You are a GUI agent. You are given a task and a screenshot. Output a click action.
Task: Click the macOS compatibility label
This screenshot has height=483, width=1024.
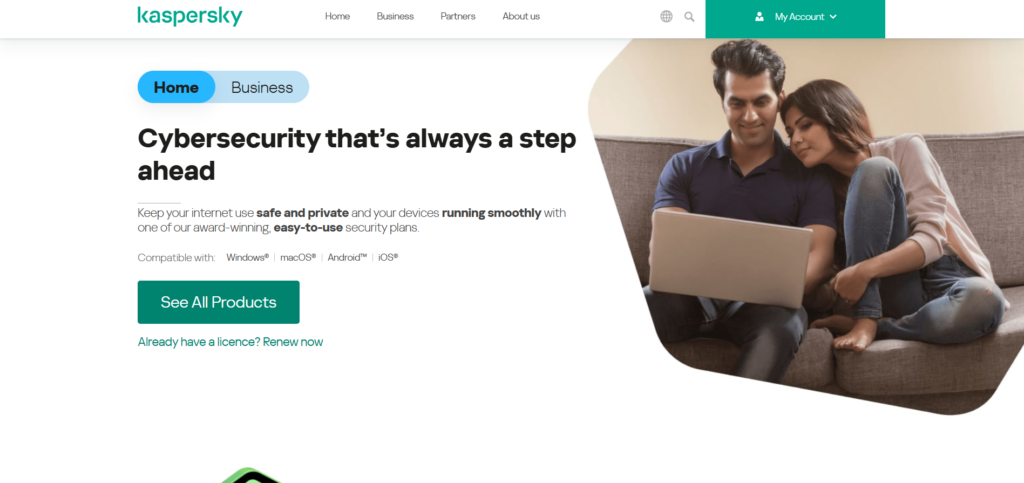298,257
